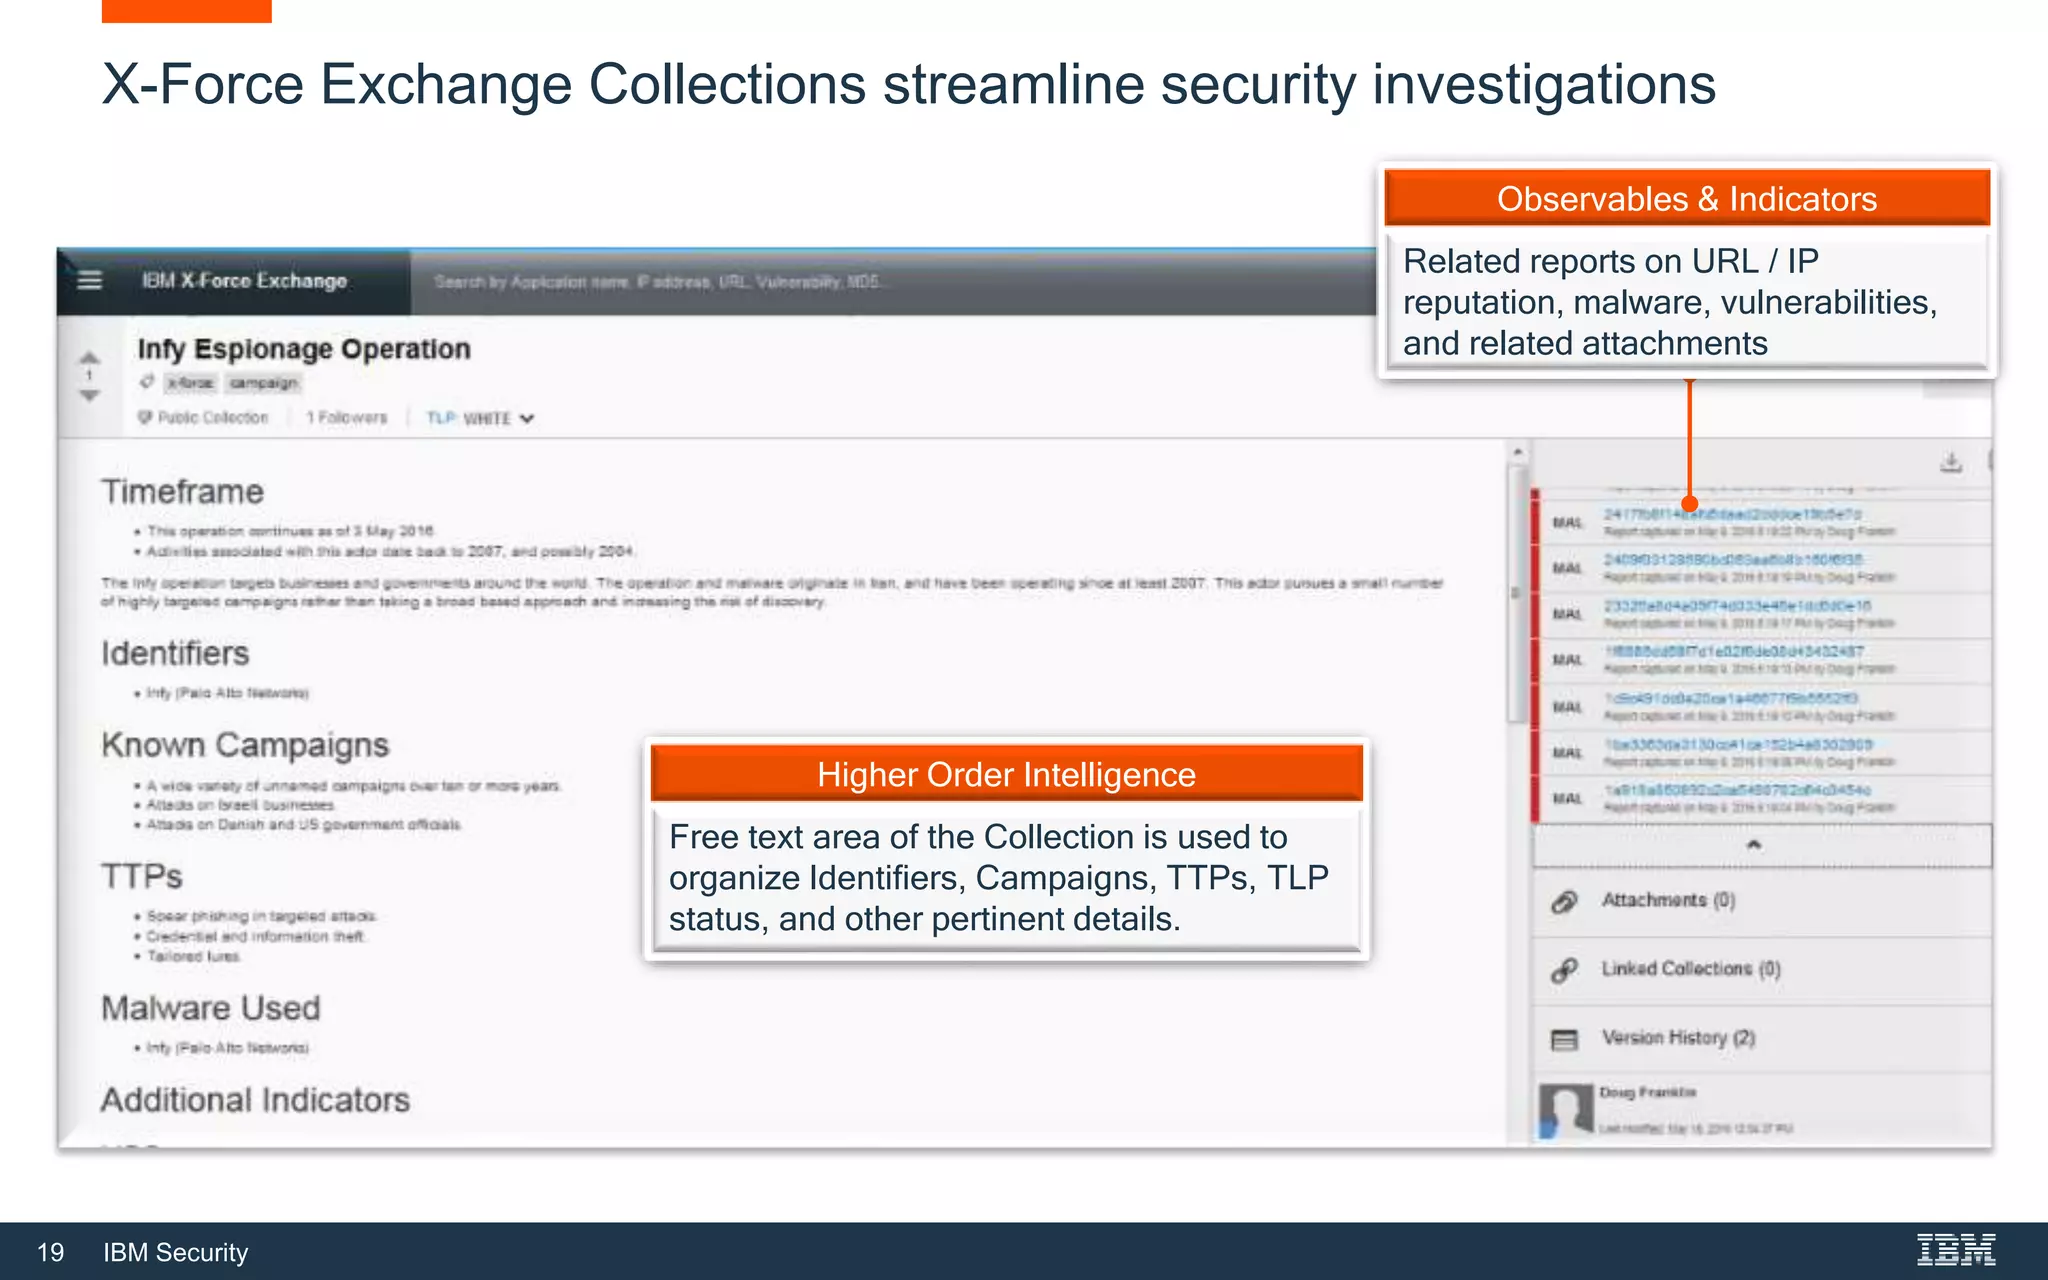Image resolution: width=2048 pixels, height=1280 pixels.
Task: Click the TTPs heading
Action: [142, 876]
